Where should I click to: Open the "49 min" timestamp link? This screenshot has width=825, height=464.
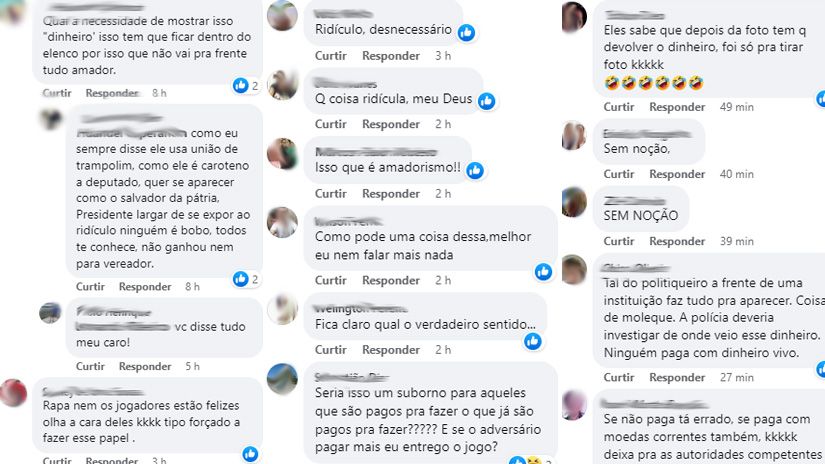(737, 107)
